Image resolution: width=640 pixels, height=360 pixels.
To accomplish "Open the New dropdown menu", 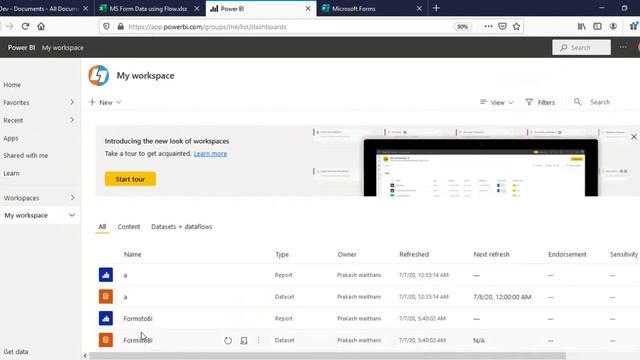I will point(105,102).
